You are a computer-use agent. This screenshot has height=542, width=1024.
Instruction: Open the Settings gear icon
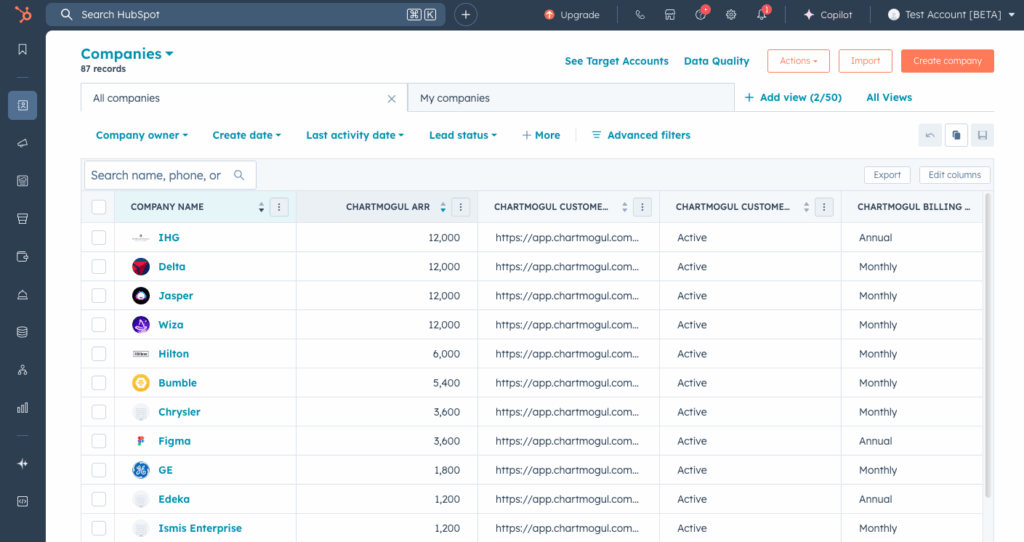coord(731,14)
